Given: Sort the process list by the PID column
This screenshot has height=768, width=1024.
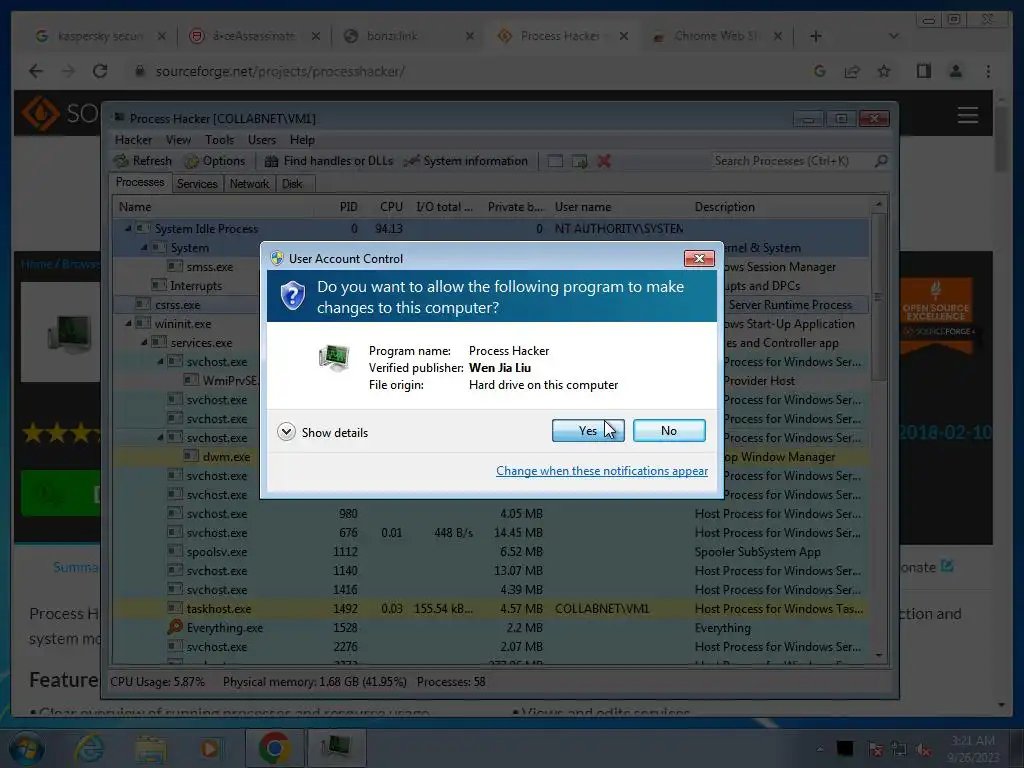Looking at the screenshot, I should pos(348,207).
